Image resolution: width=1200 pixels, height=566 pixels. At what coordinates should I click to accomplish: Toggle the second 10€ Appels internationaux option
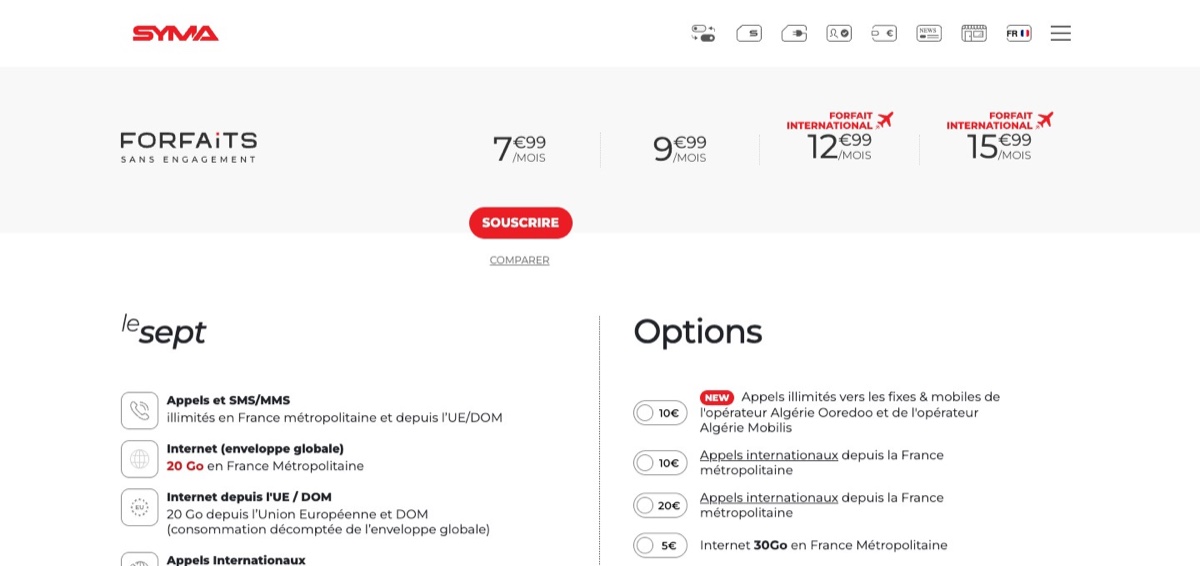click(x=660, y=463)
